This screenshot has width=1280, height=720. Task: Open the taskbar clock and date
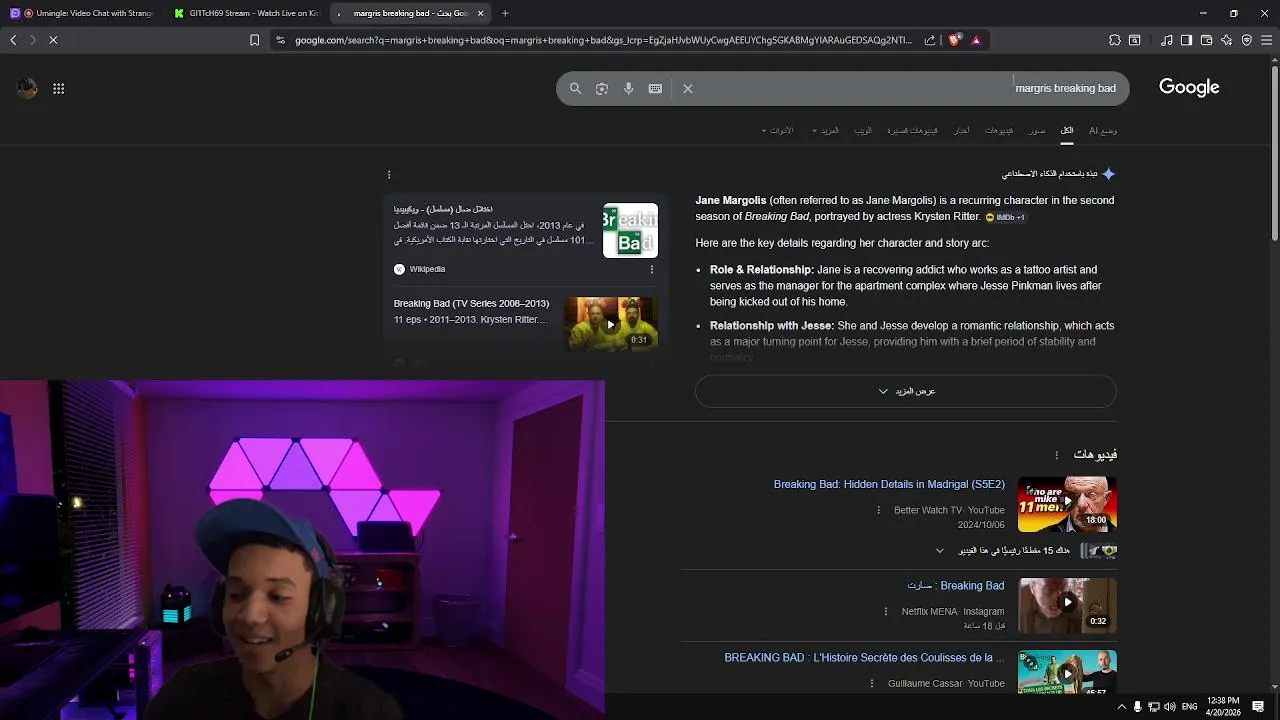(x=1223, y=707)
